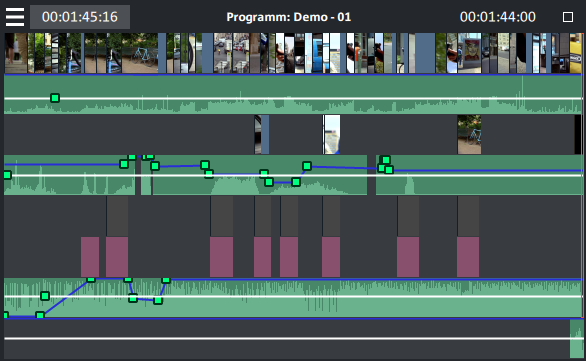The width and height of the screenshot is (586, 361).
Task: Click the leftmost keyframe on second audio track
Action: point(7,175)
